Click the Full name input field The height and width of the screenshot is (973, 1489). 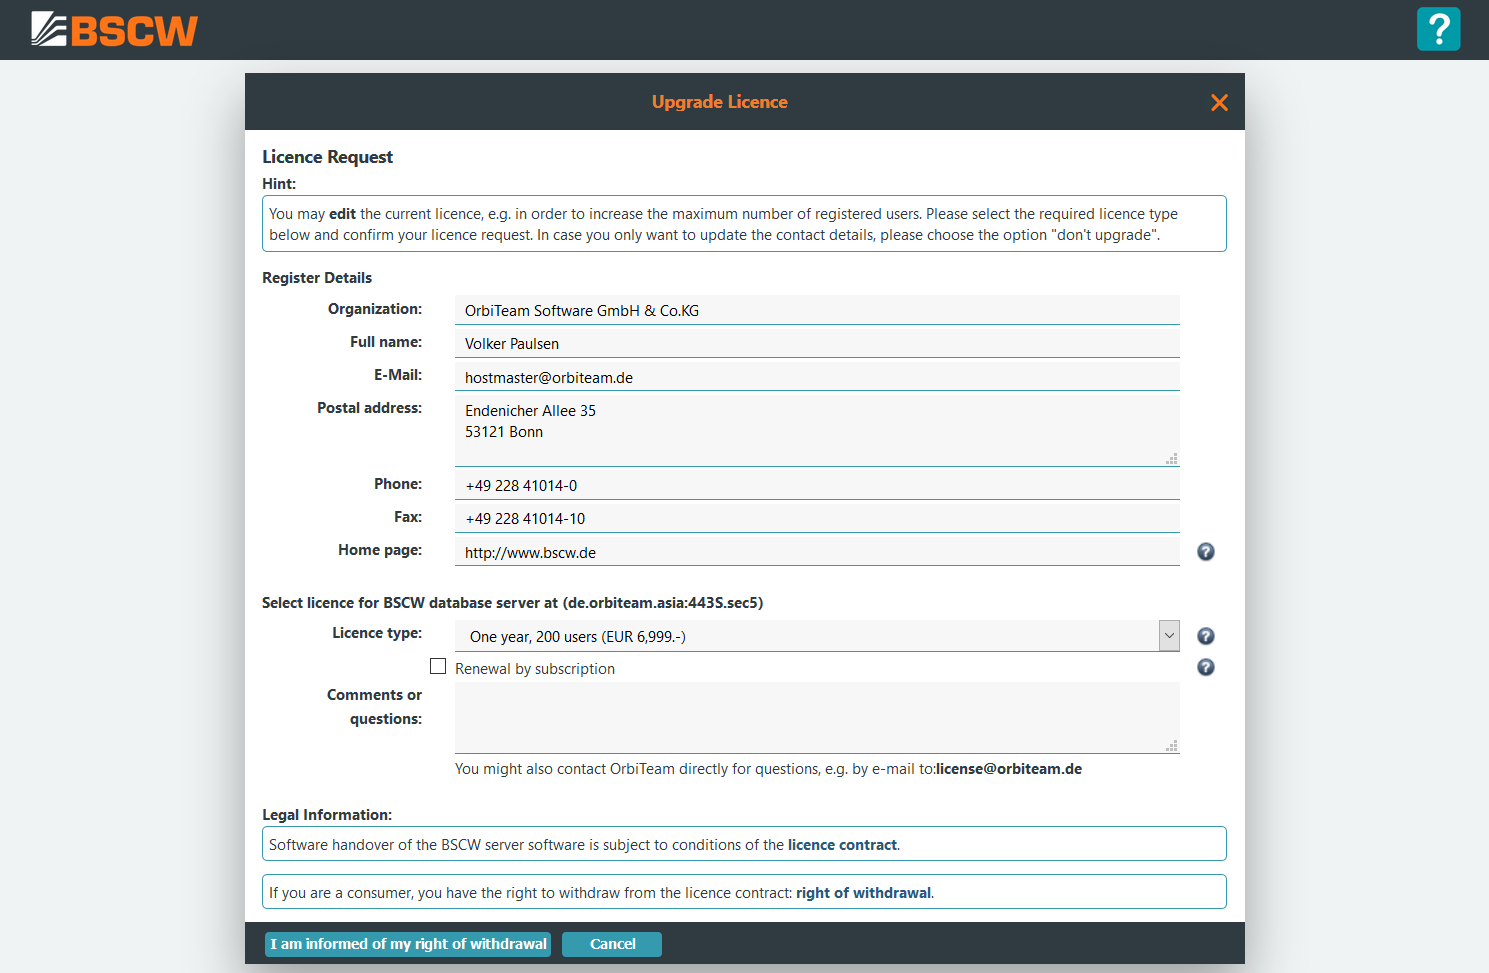pyautogui.click(x=817, y=343)
